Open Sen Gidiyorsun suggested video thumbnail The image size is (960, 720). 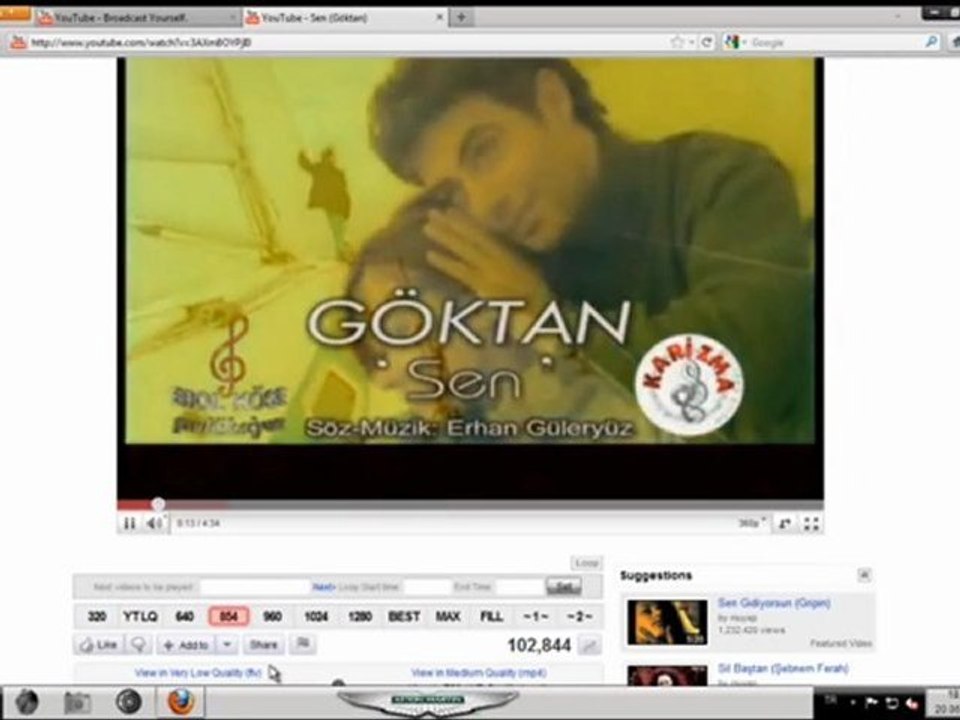(x=667, y=622)
